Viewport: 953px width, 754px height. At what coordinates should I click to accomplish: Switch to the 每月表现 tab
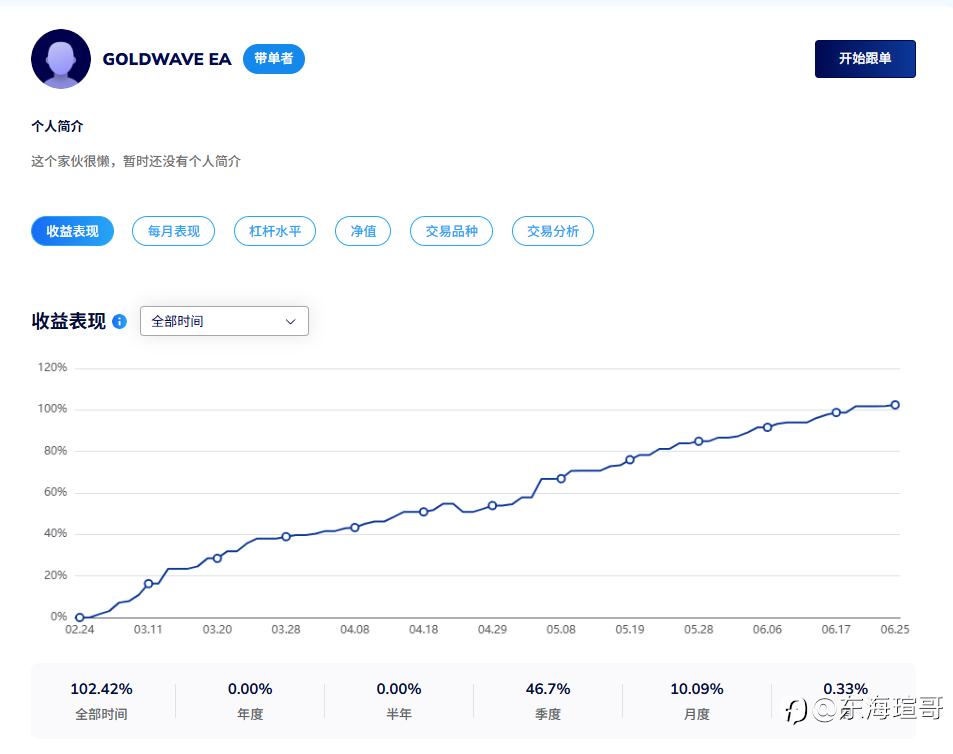click(173, 231)
